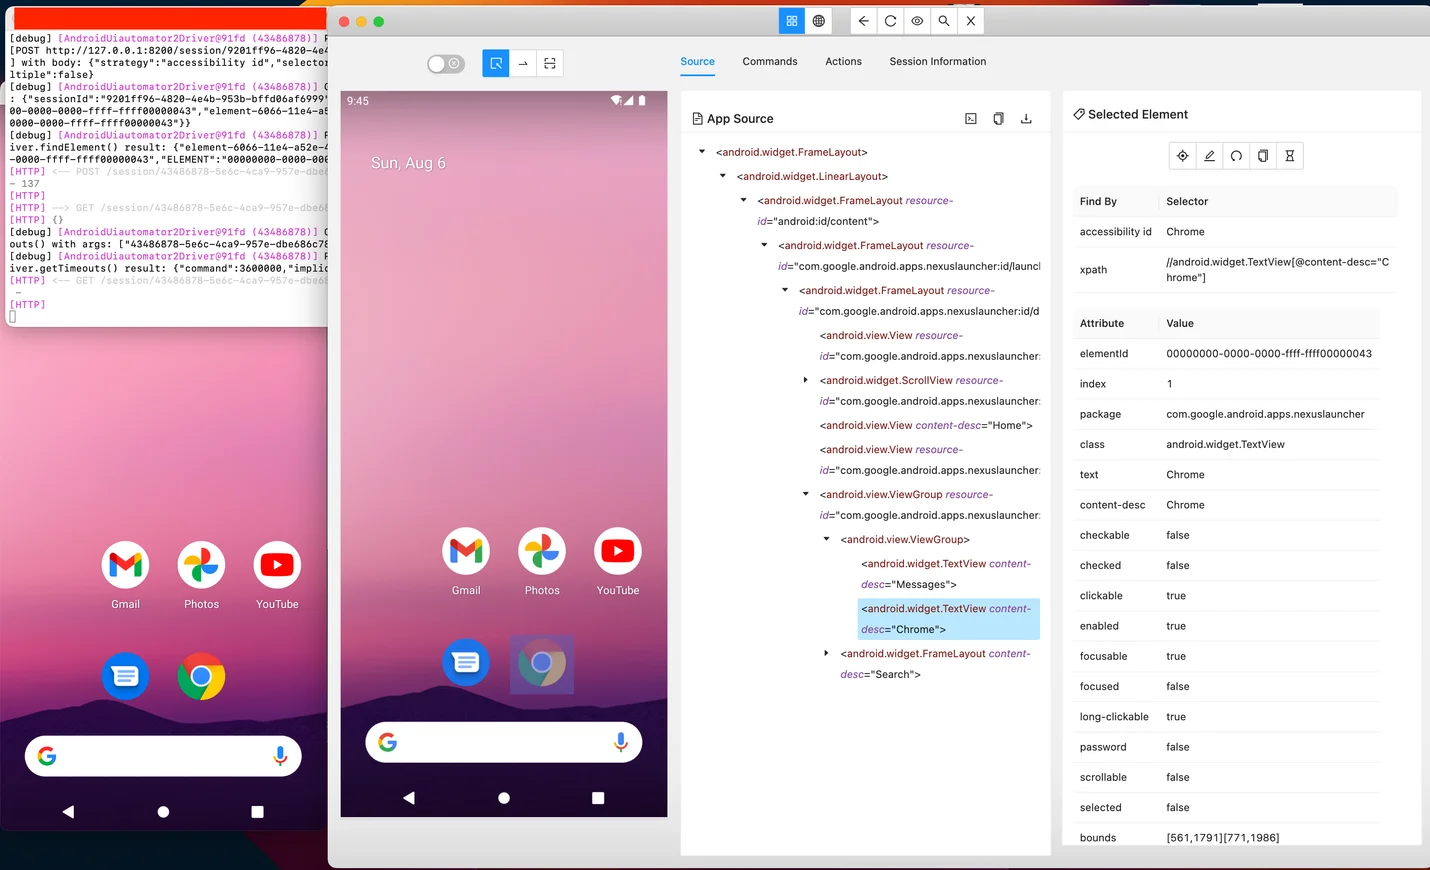This screenshot has width=1430, height=870.
Task: Open Messages in the emulator window
Action: 126,677
